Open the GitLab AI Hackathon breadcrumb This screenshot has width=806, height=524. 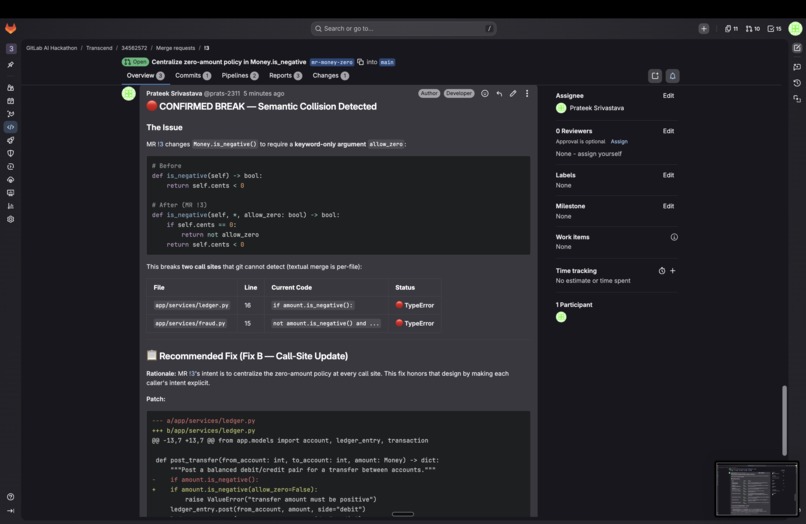point(51,48)
